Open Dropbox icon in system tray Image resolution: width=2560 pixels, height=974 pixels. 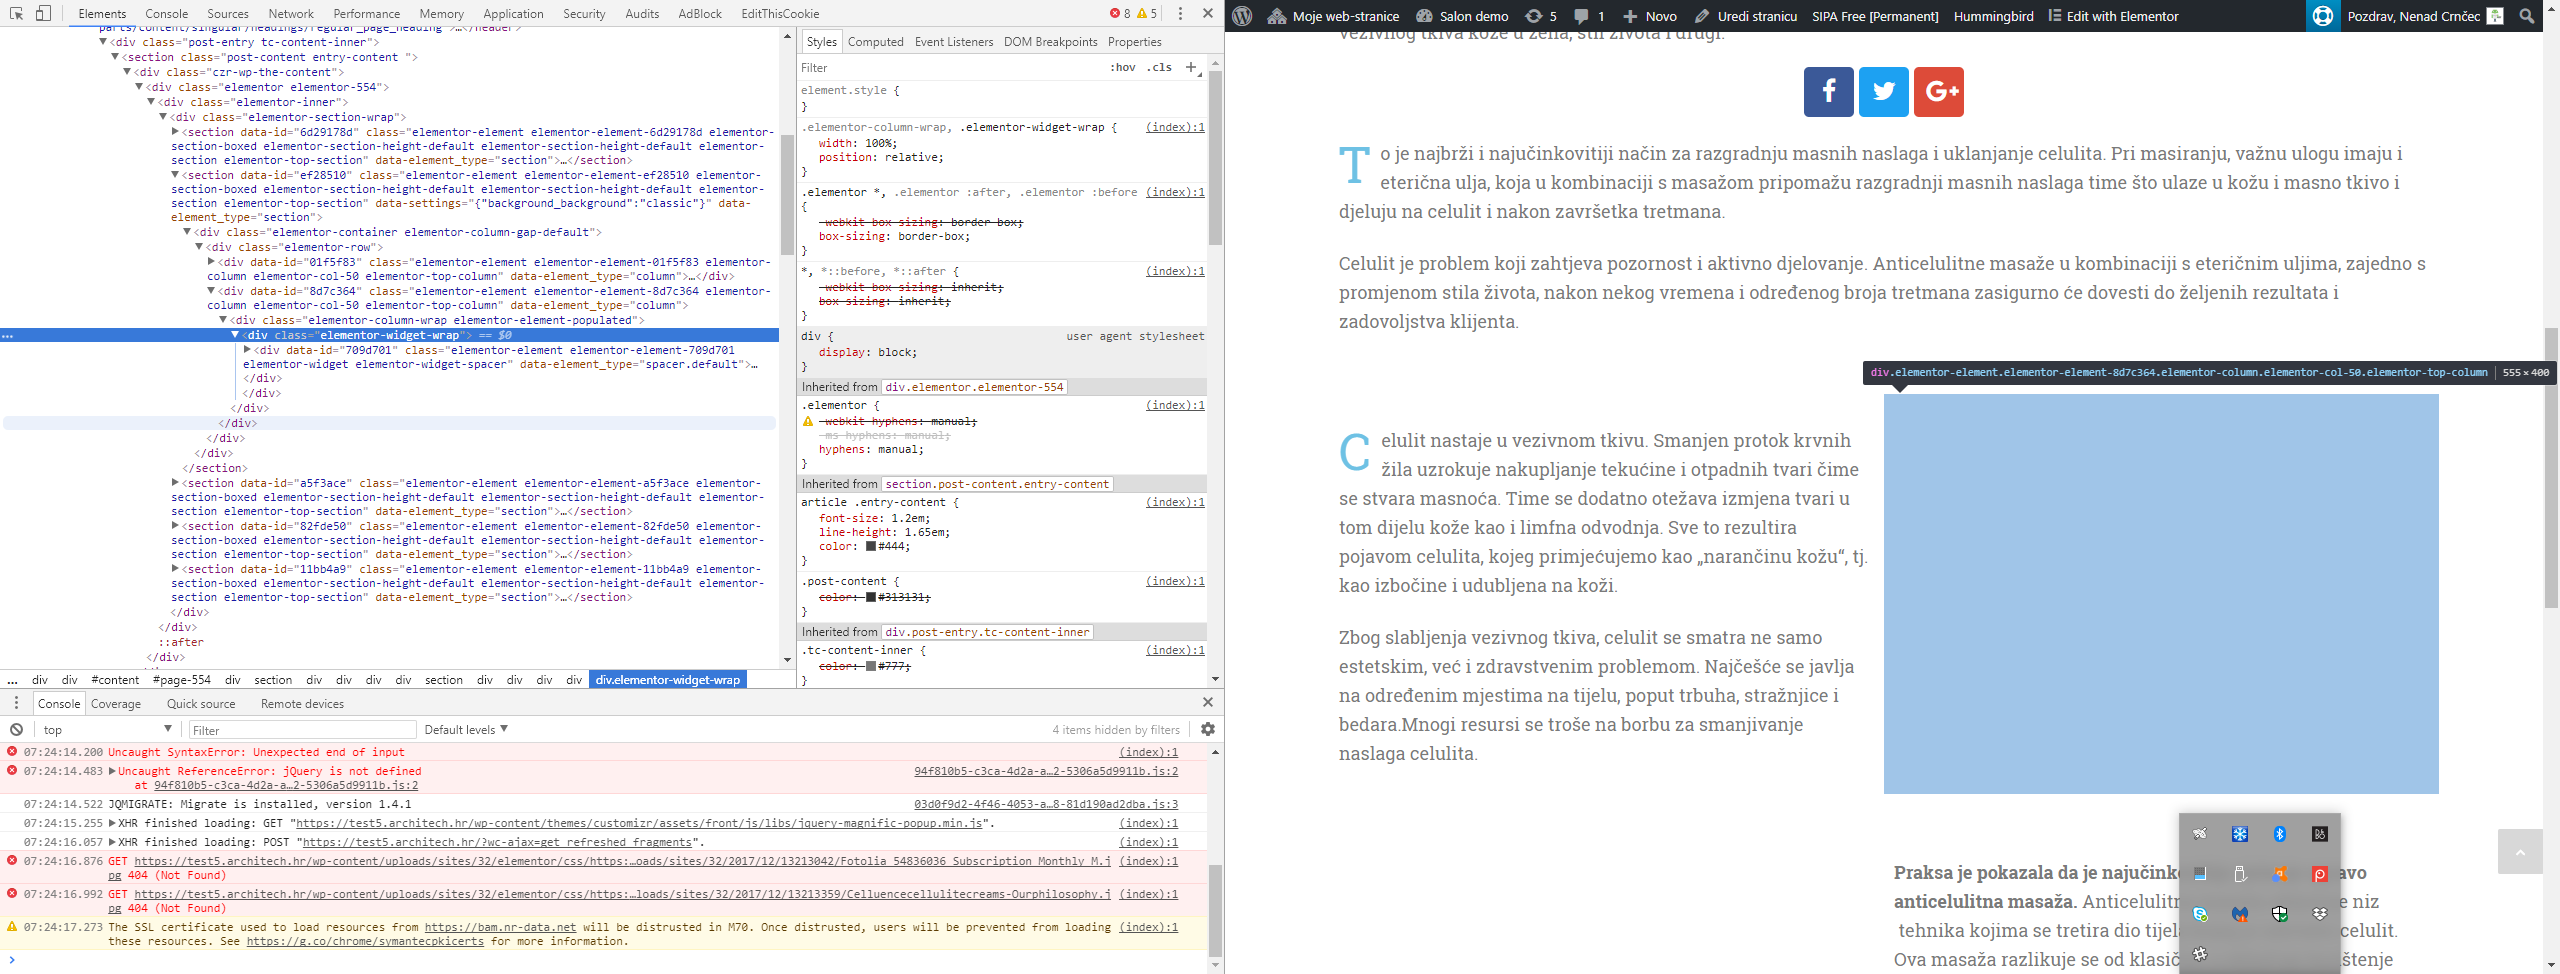coord(2320,914)
